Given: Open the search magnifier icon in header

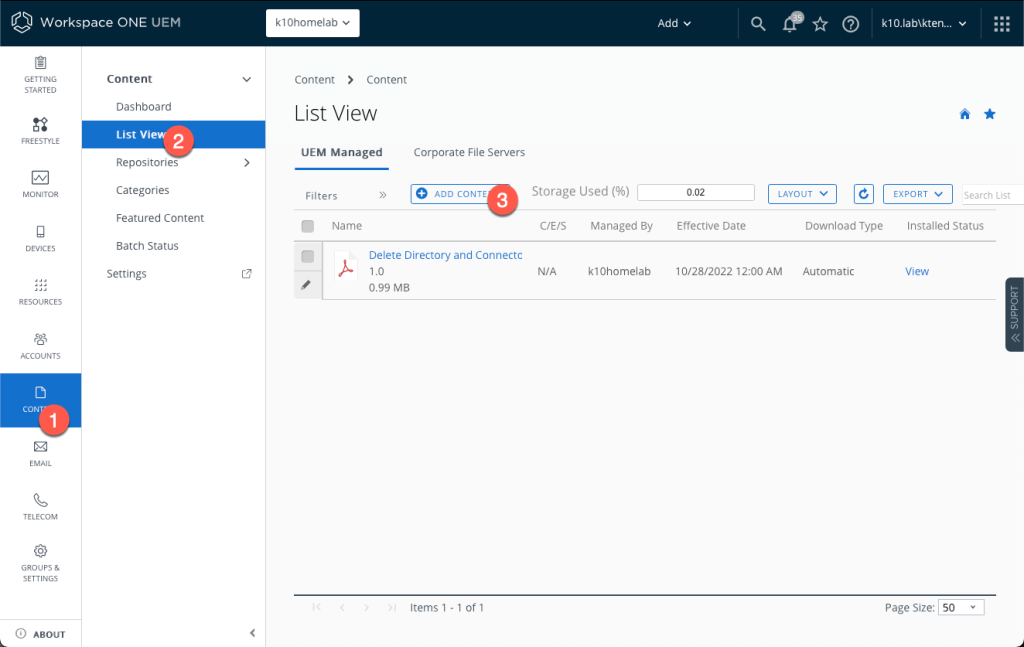Looking at the screenshot, I should point(758,24).
